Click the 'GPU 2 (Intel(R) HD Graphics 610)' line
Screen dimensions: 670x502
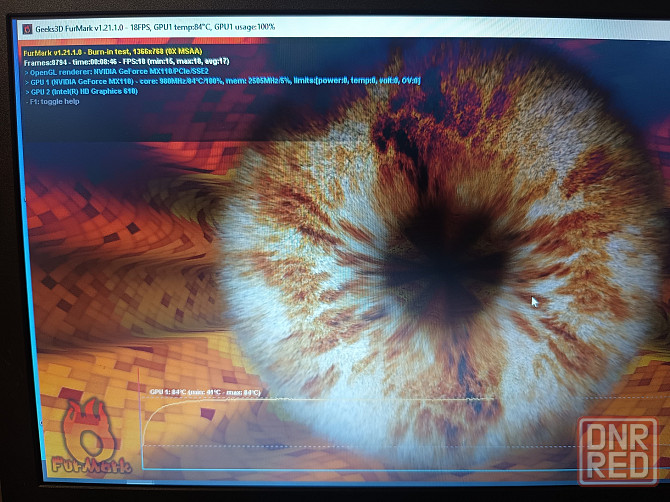tap(81, 91)
